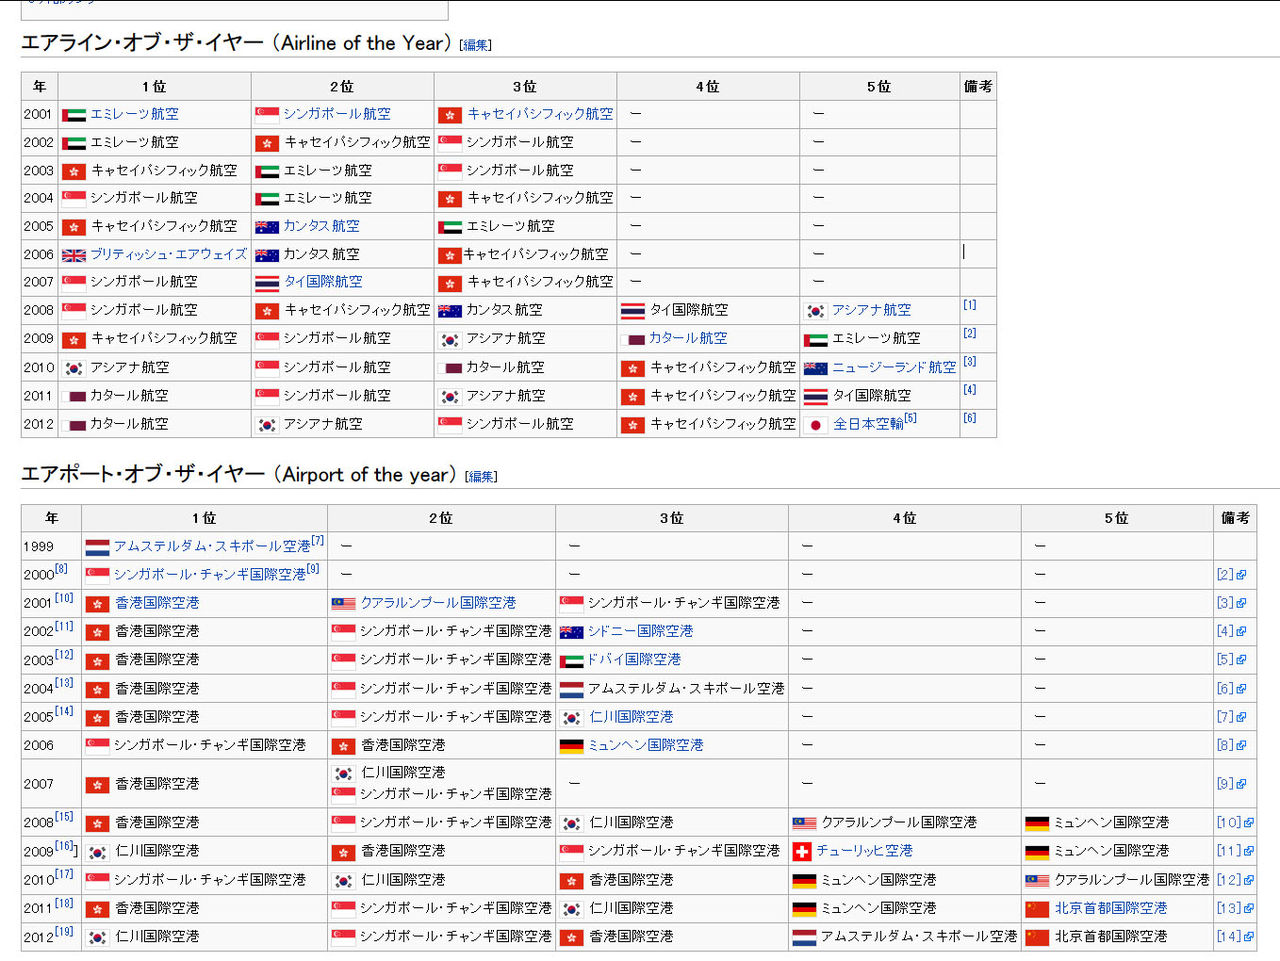Click the external-link icon beside [8] in the airport table
Viewport: 1280px width, 961px height.
[x=1241, y=745]
